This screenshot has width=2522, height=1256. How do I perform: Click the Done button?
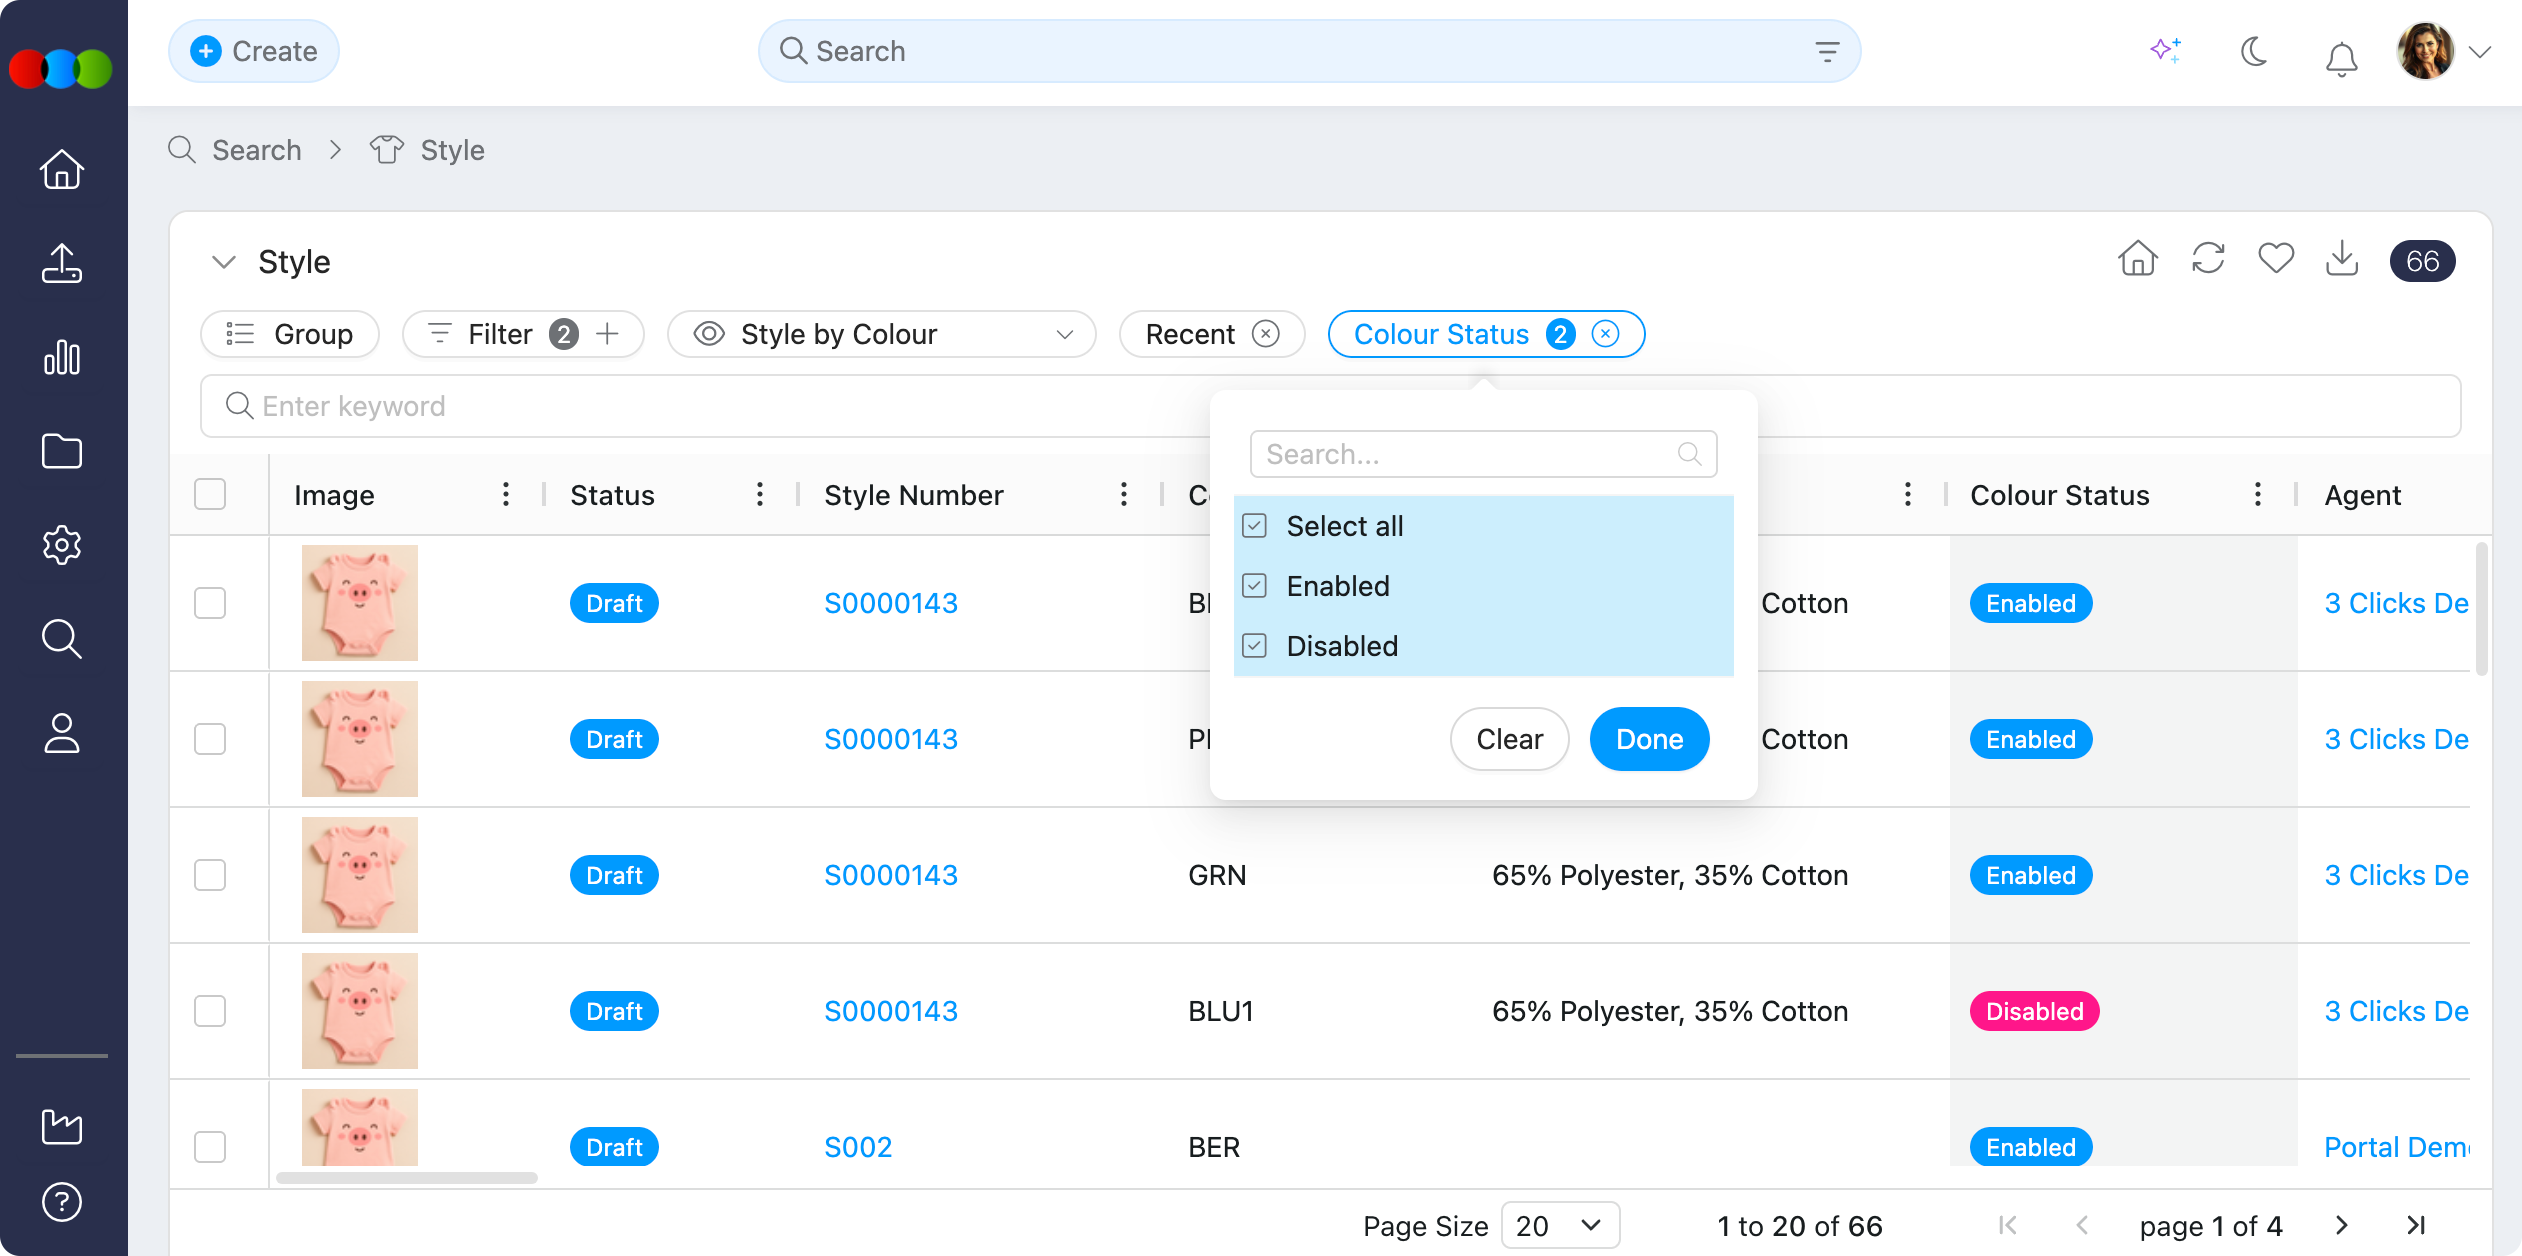pyautogui.click(x=1649, y=739)
